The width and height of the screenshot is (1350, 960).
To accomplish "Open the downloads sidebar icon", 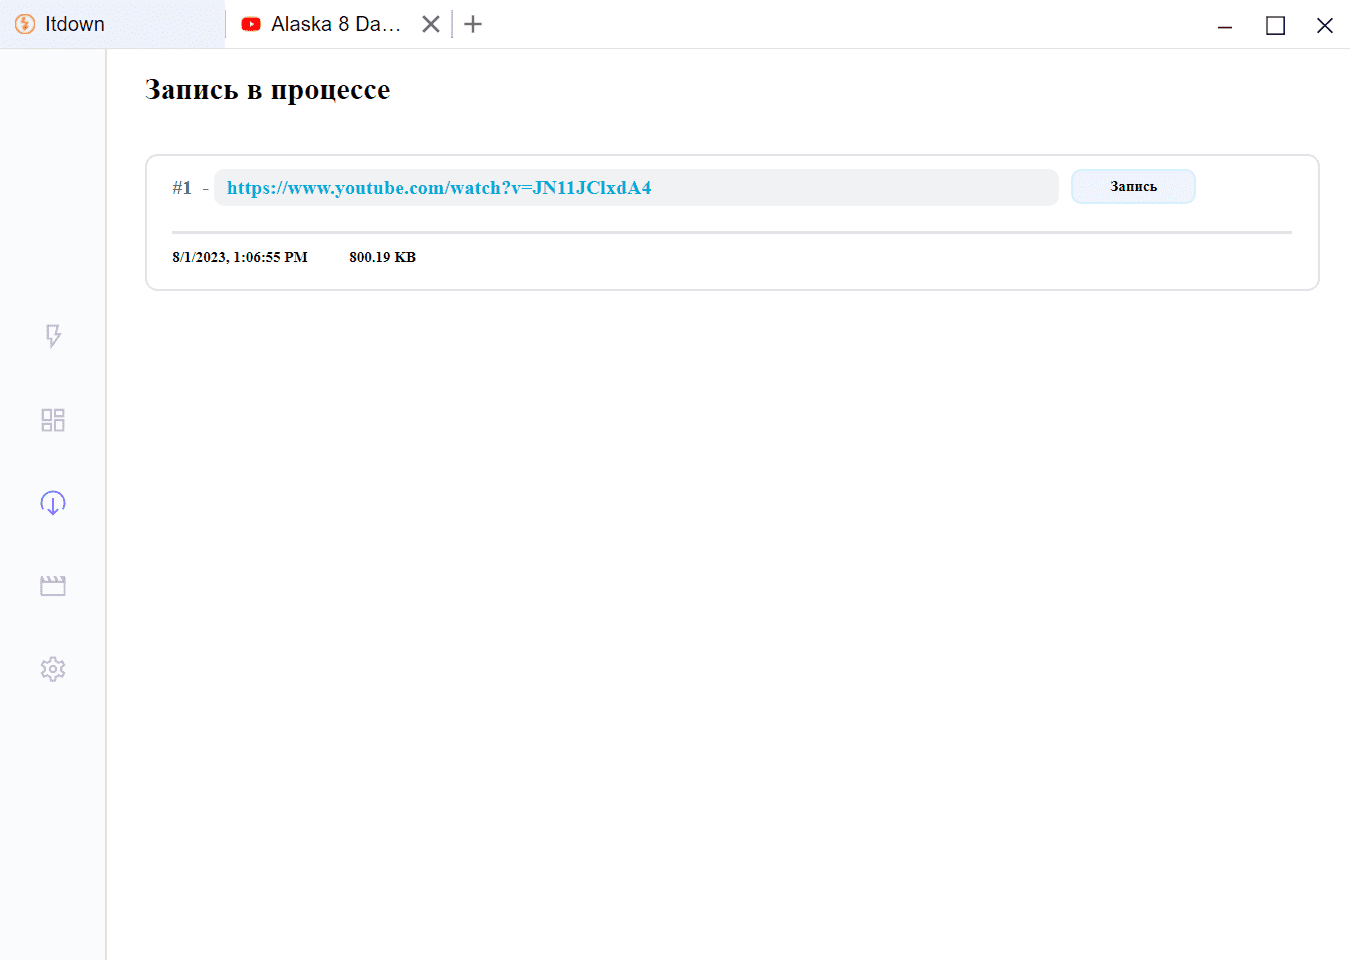I will pyautogui.click(x=53, y=503).
